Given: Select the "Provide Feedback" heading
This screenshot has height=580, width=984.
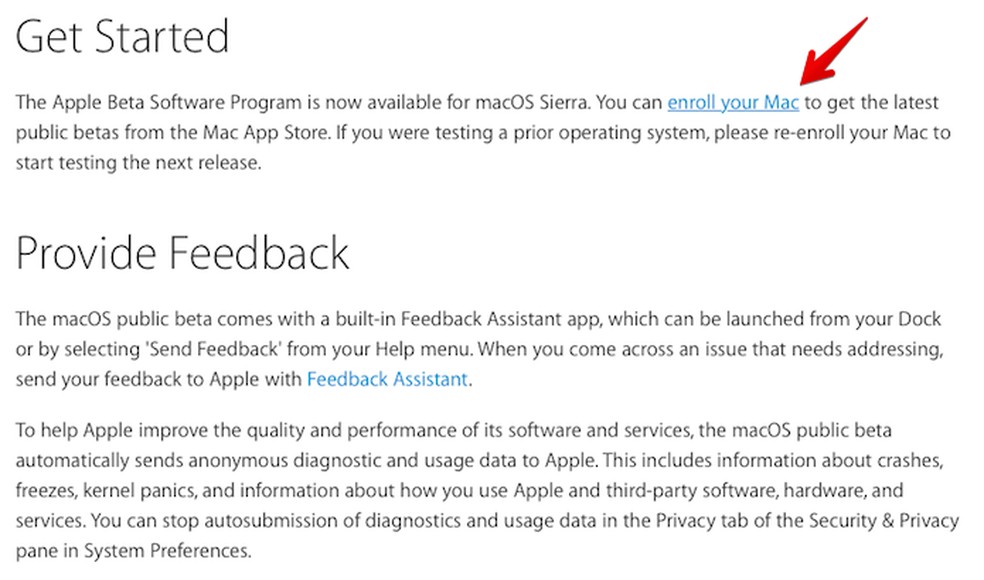Looking at the screenshot, I should coord(182,253).
